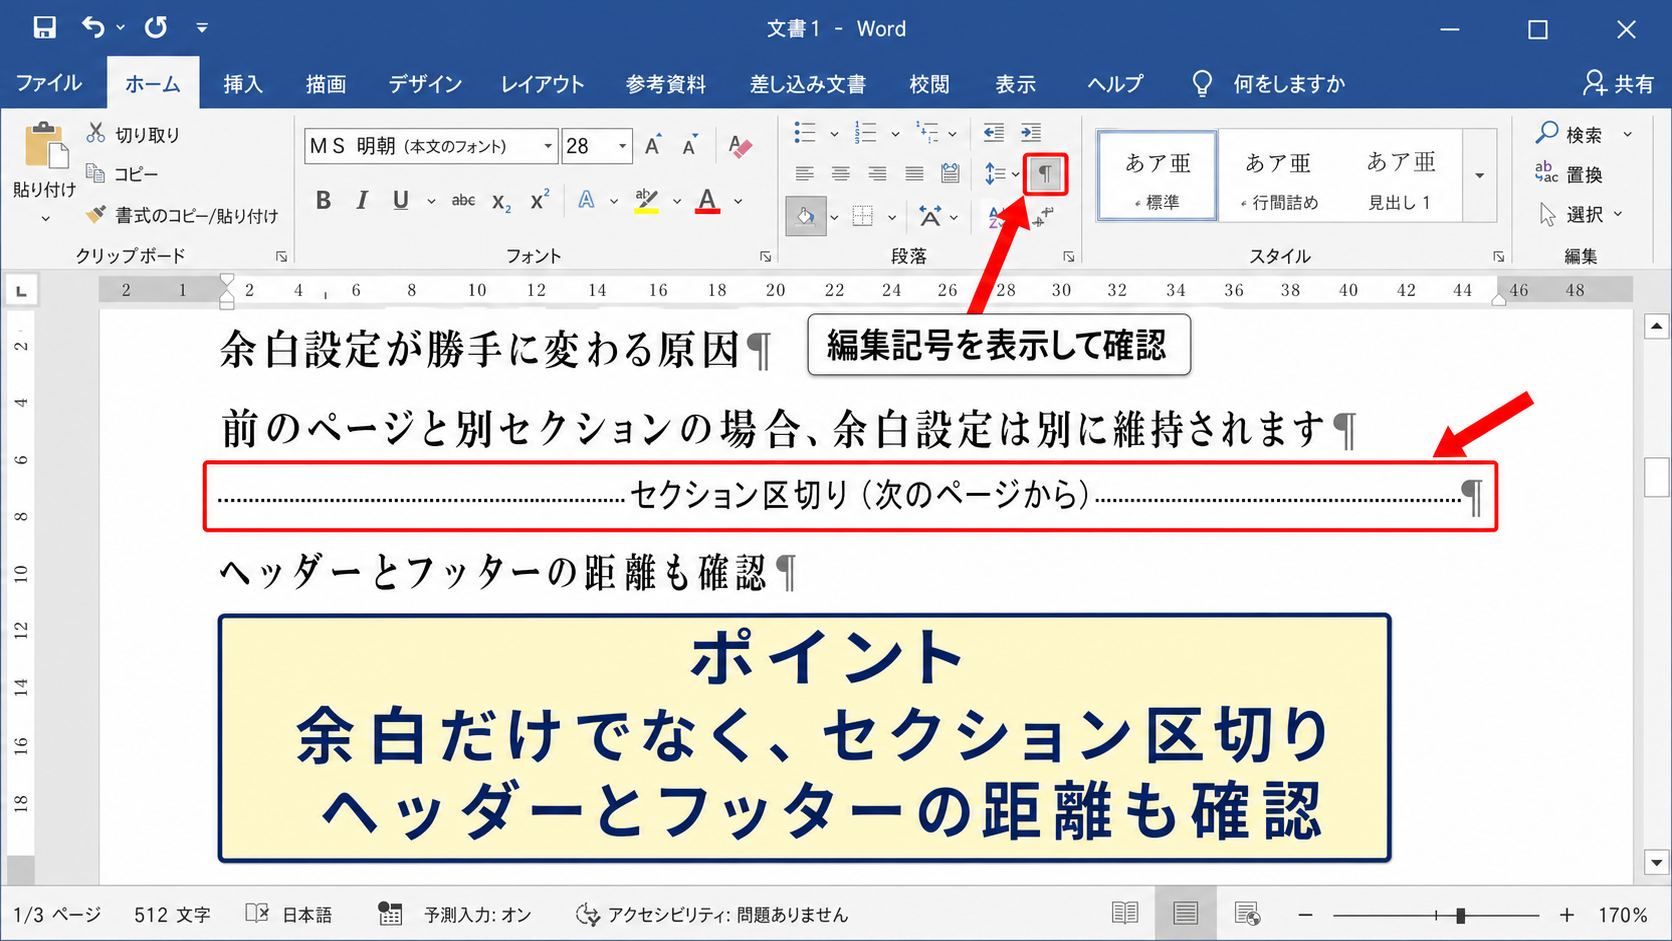
Task: Expand highlight color dropdown arrow
Action: pyautogui.click(x=677, y=201)
